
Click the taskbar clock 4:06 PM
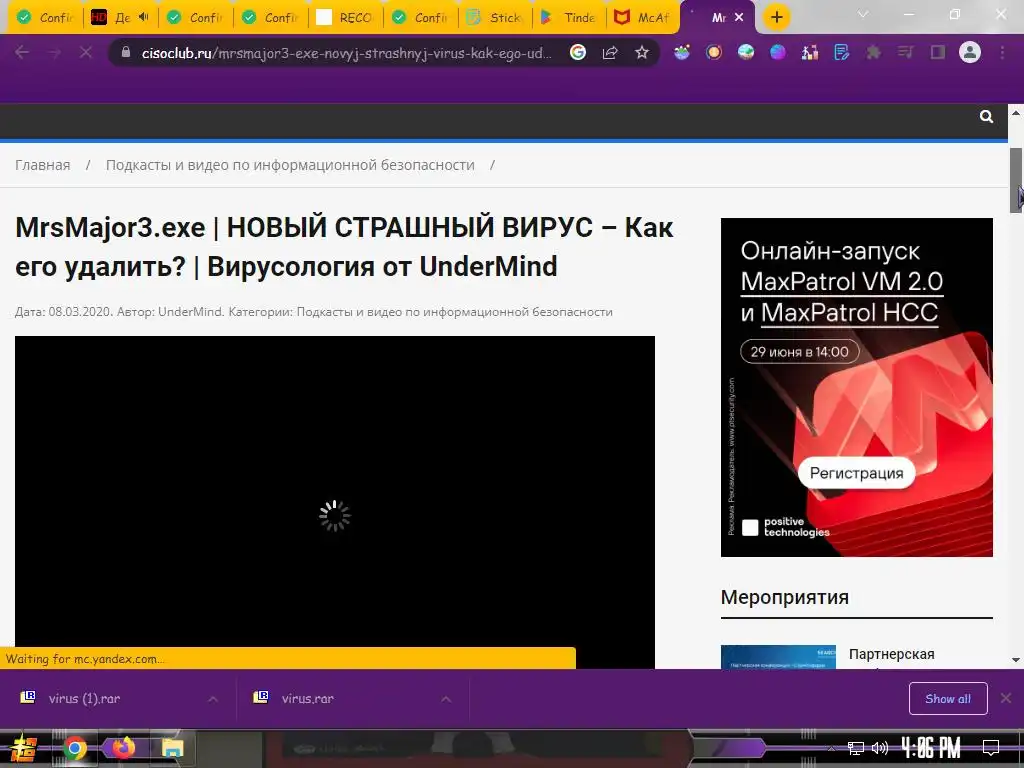click(x=931, y=748)
